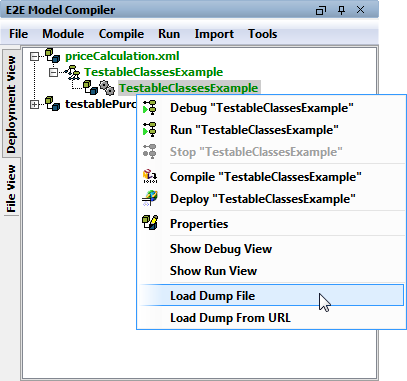407x381 pixels.
Task: Click the Deploy globe icon
Action: pos(150,198)
